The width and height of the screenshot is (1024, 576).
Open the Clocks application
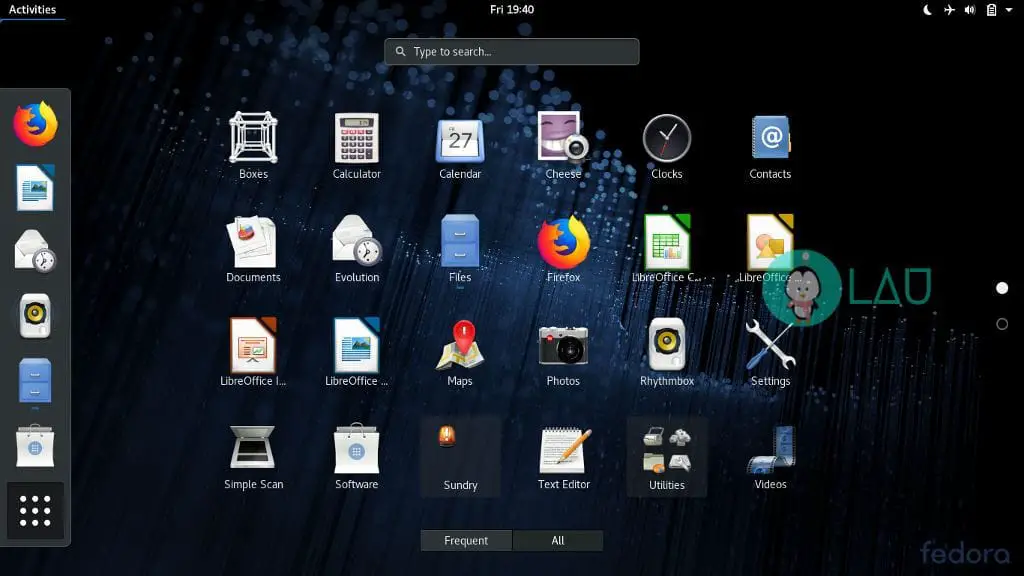(667, 145)
